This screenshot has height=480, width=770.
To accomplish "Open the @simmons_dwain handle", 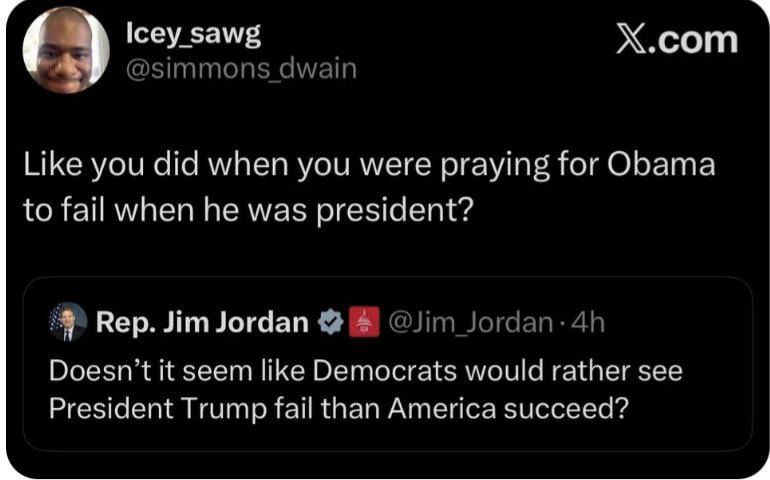I will 241,69.
